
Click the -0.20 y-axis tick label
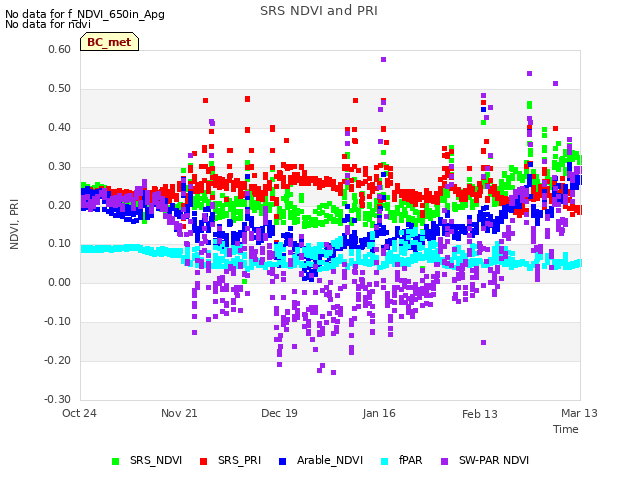coord(58,360)
